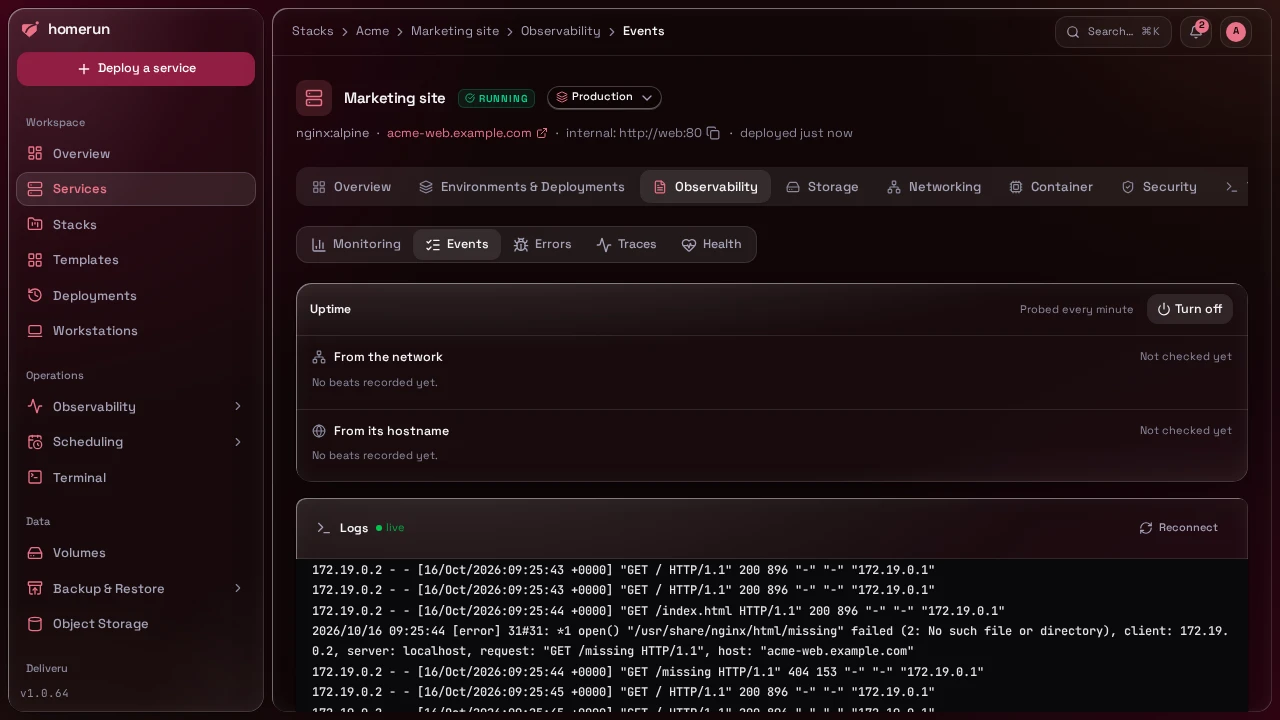The image size is (1280, 720).
Task: Click the Workstations sidebar icon
Action: click(x=35, y=331)
